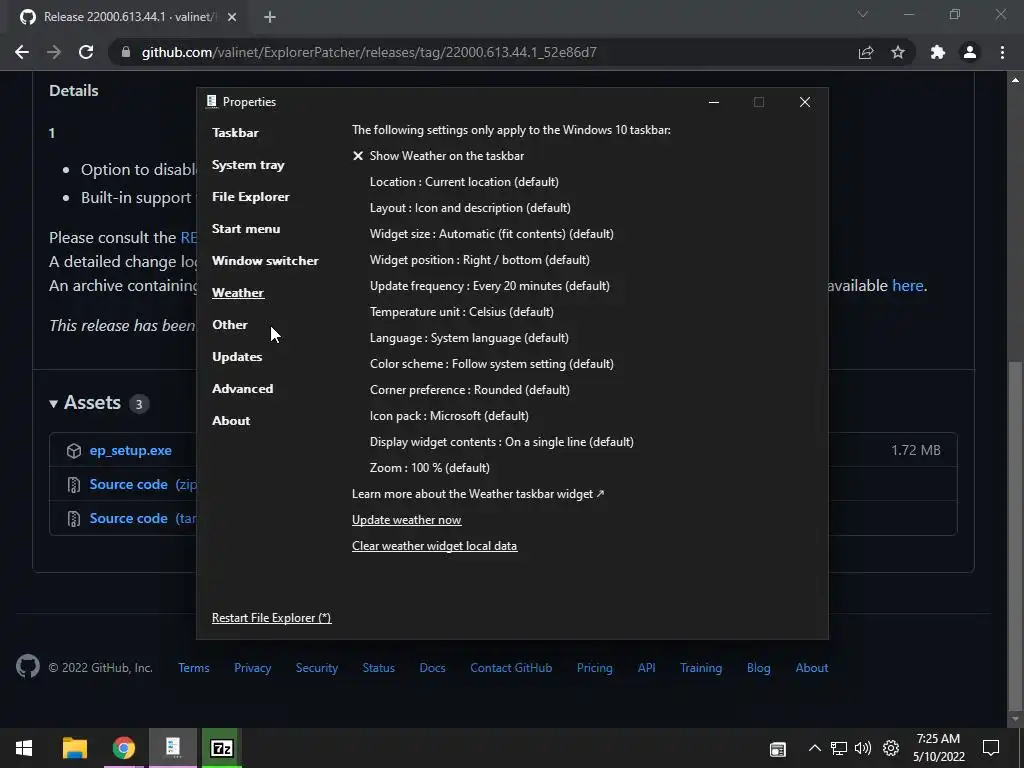Switch to File Explorer section
The image size is (1024, 768).
(250, 197)
